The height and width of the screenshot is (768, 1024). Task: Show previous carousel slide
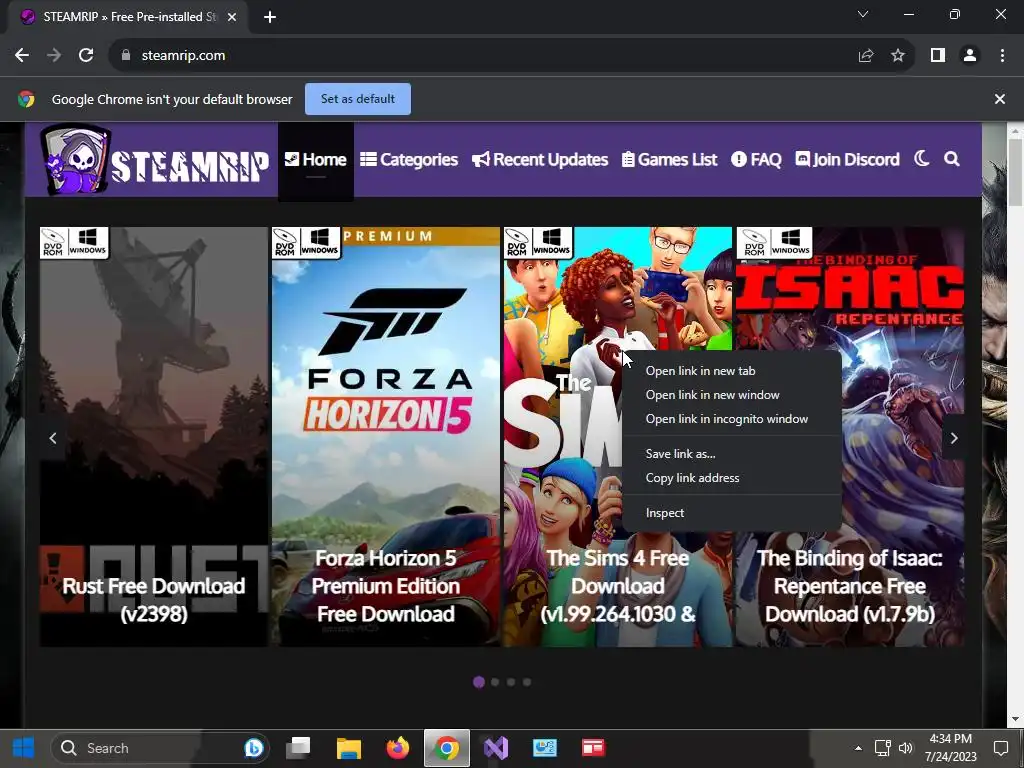coord(53,438)
